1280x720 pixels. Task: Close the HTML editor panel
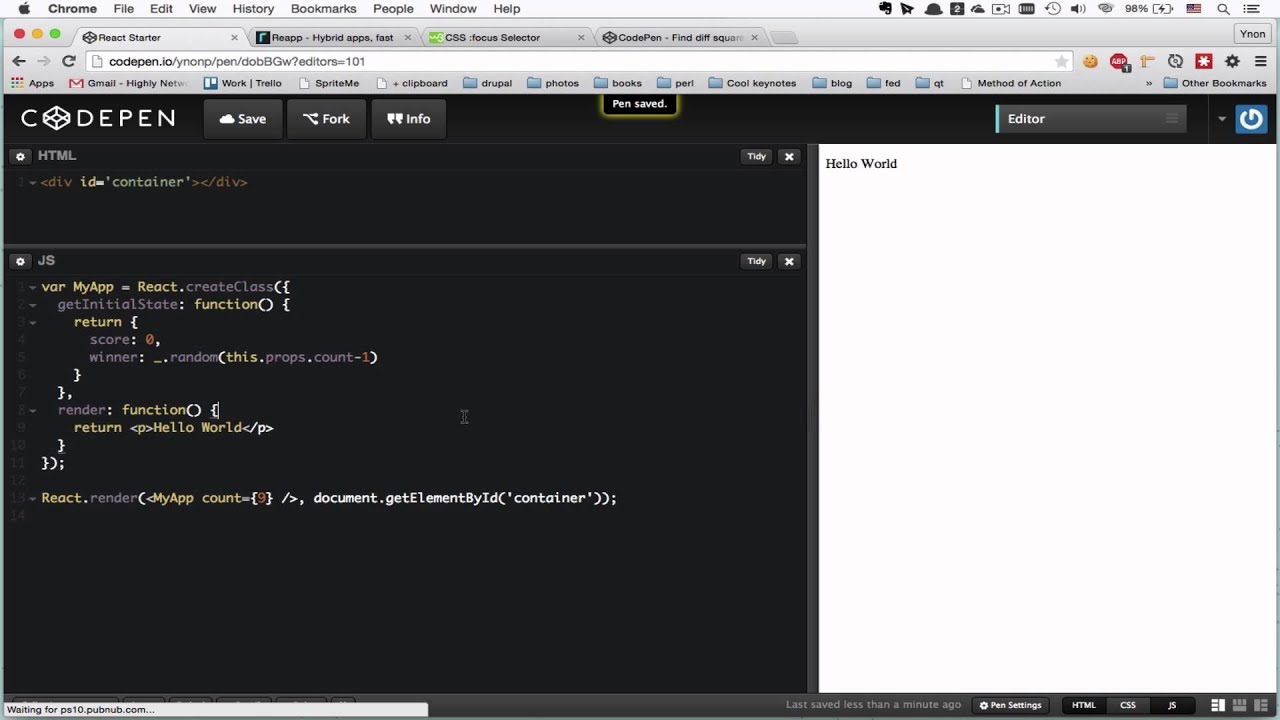pos(789,156)
